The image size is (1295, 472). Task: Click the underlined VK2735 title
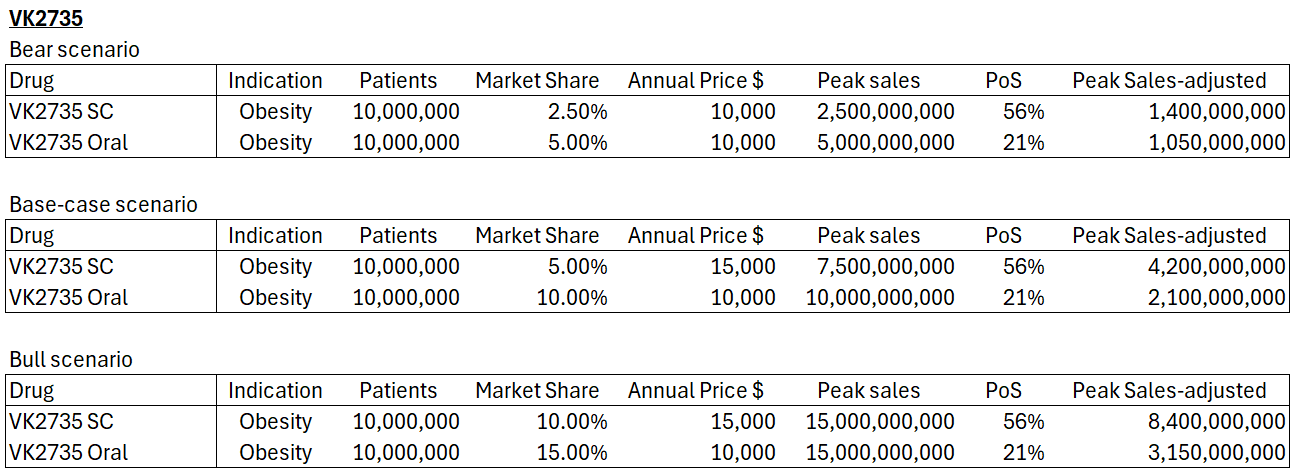pyautogui.click(x=45, y=17)
